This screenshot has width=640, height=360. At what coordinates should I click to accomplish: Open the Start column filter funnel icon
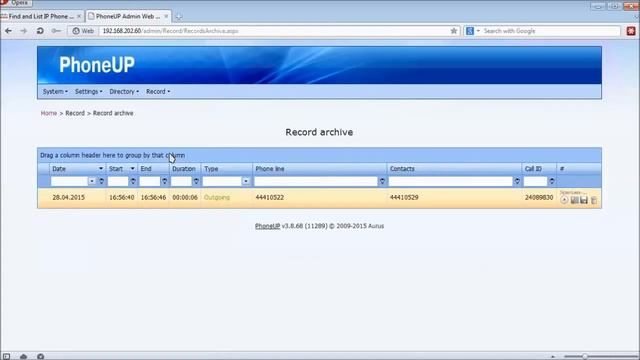point(133,181)
